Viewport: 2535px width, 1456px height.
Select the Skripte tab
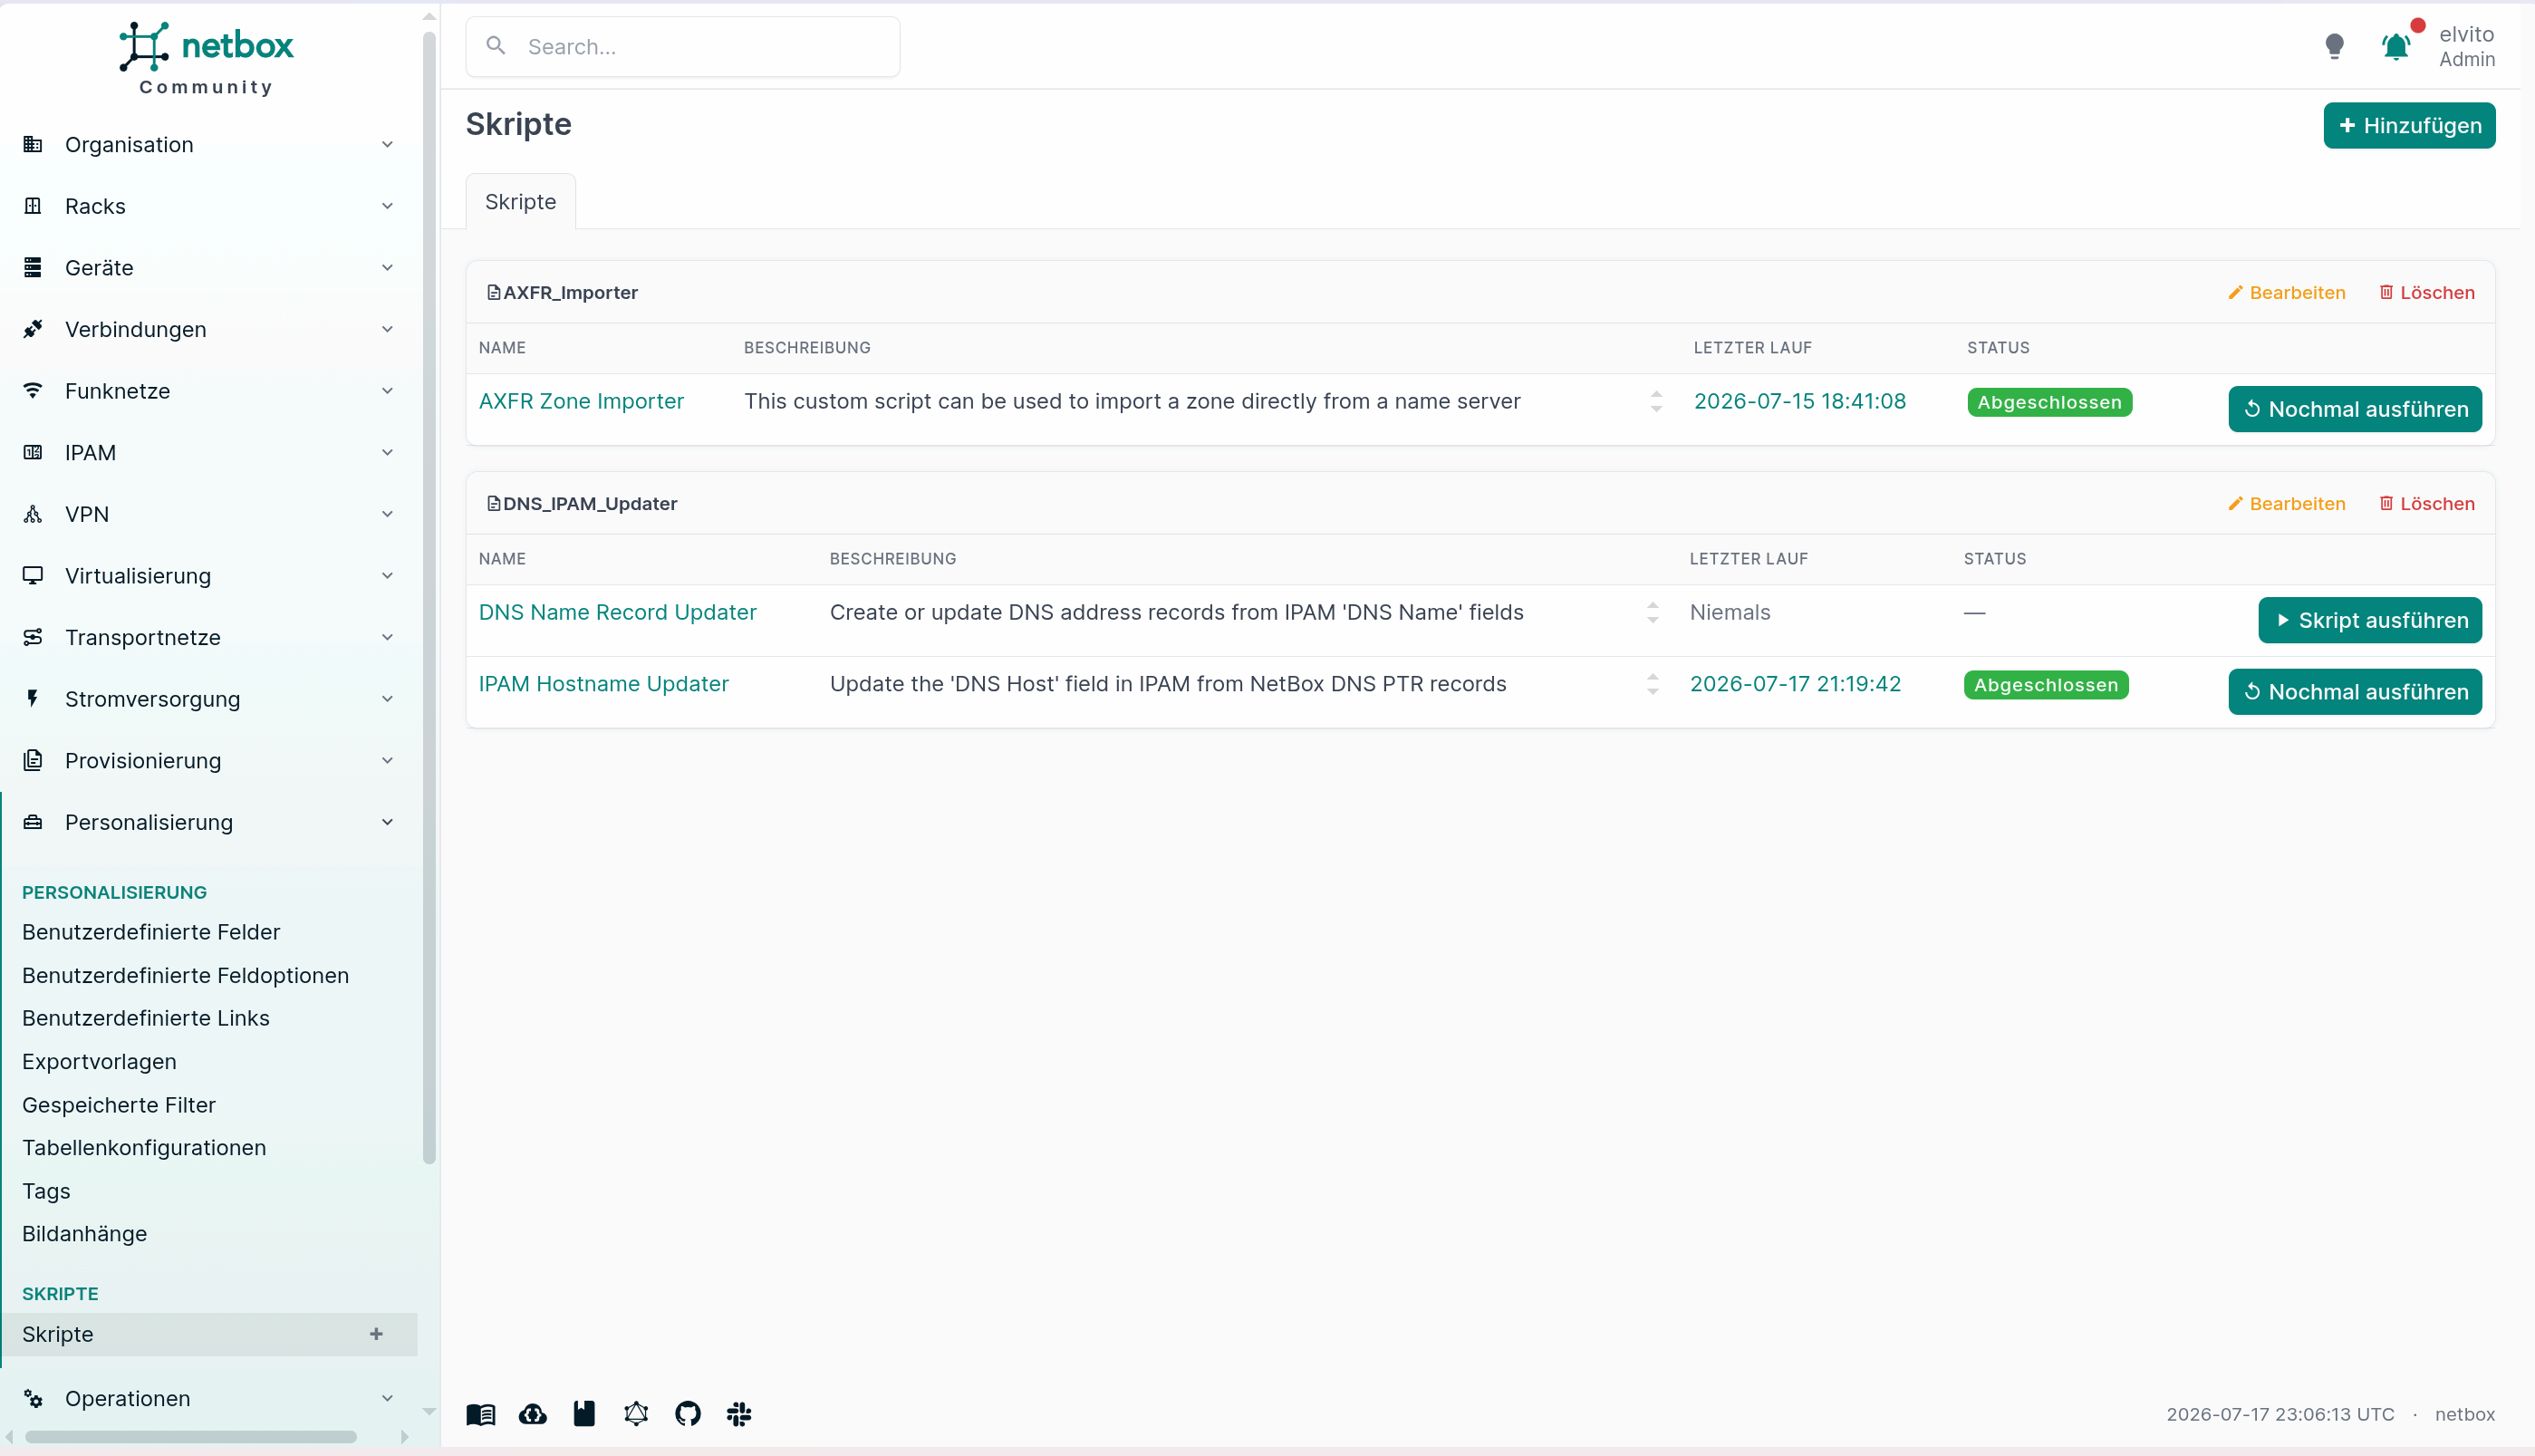(x=521, y=202)
